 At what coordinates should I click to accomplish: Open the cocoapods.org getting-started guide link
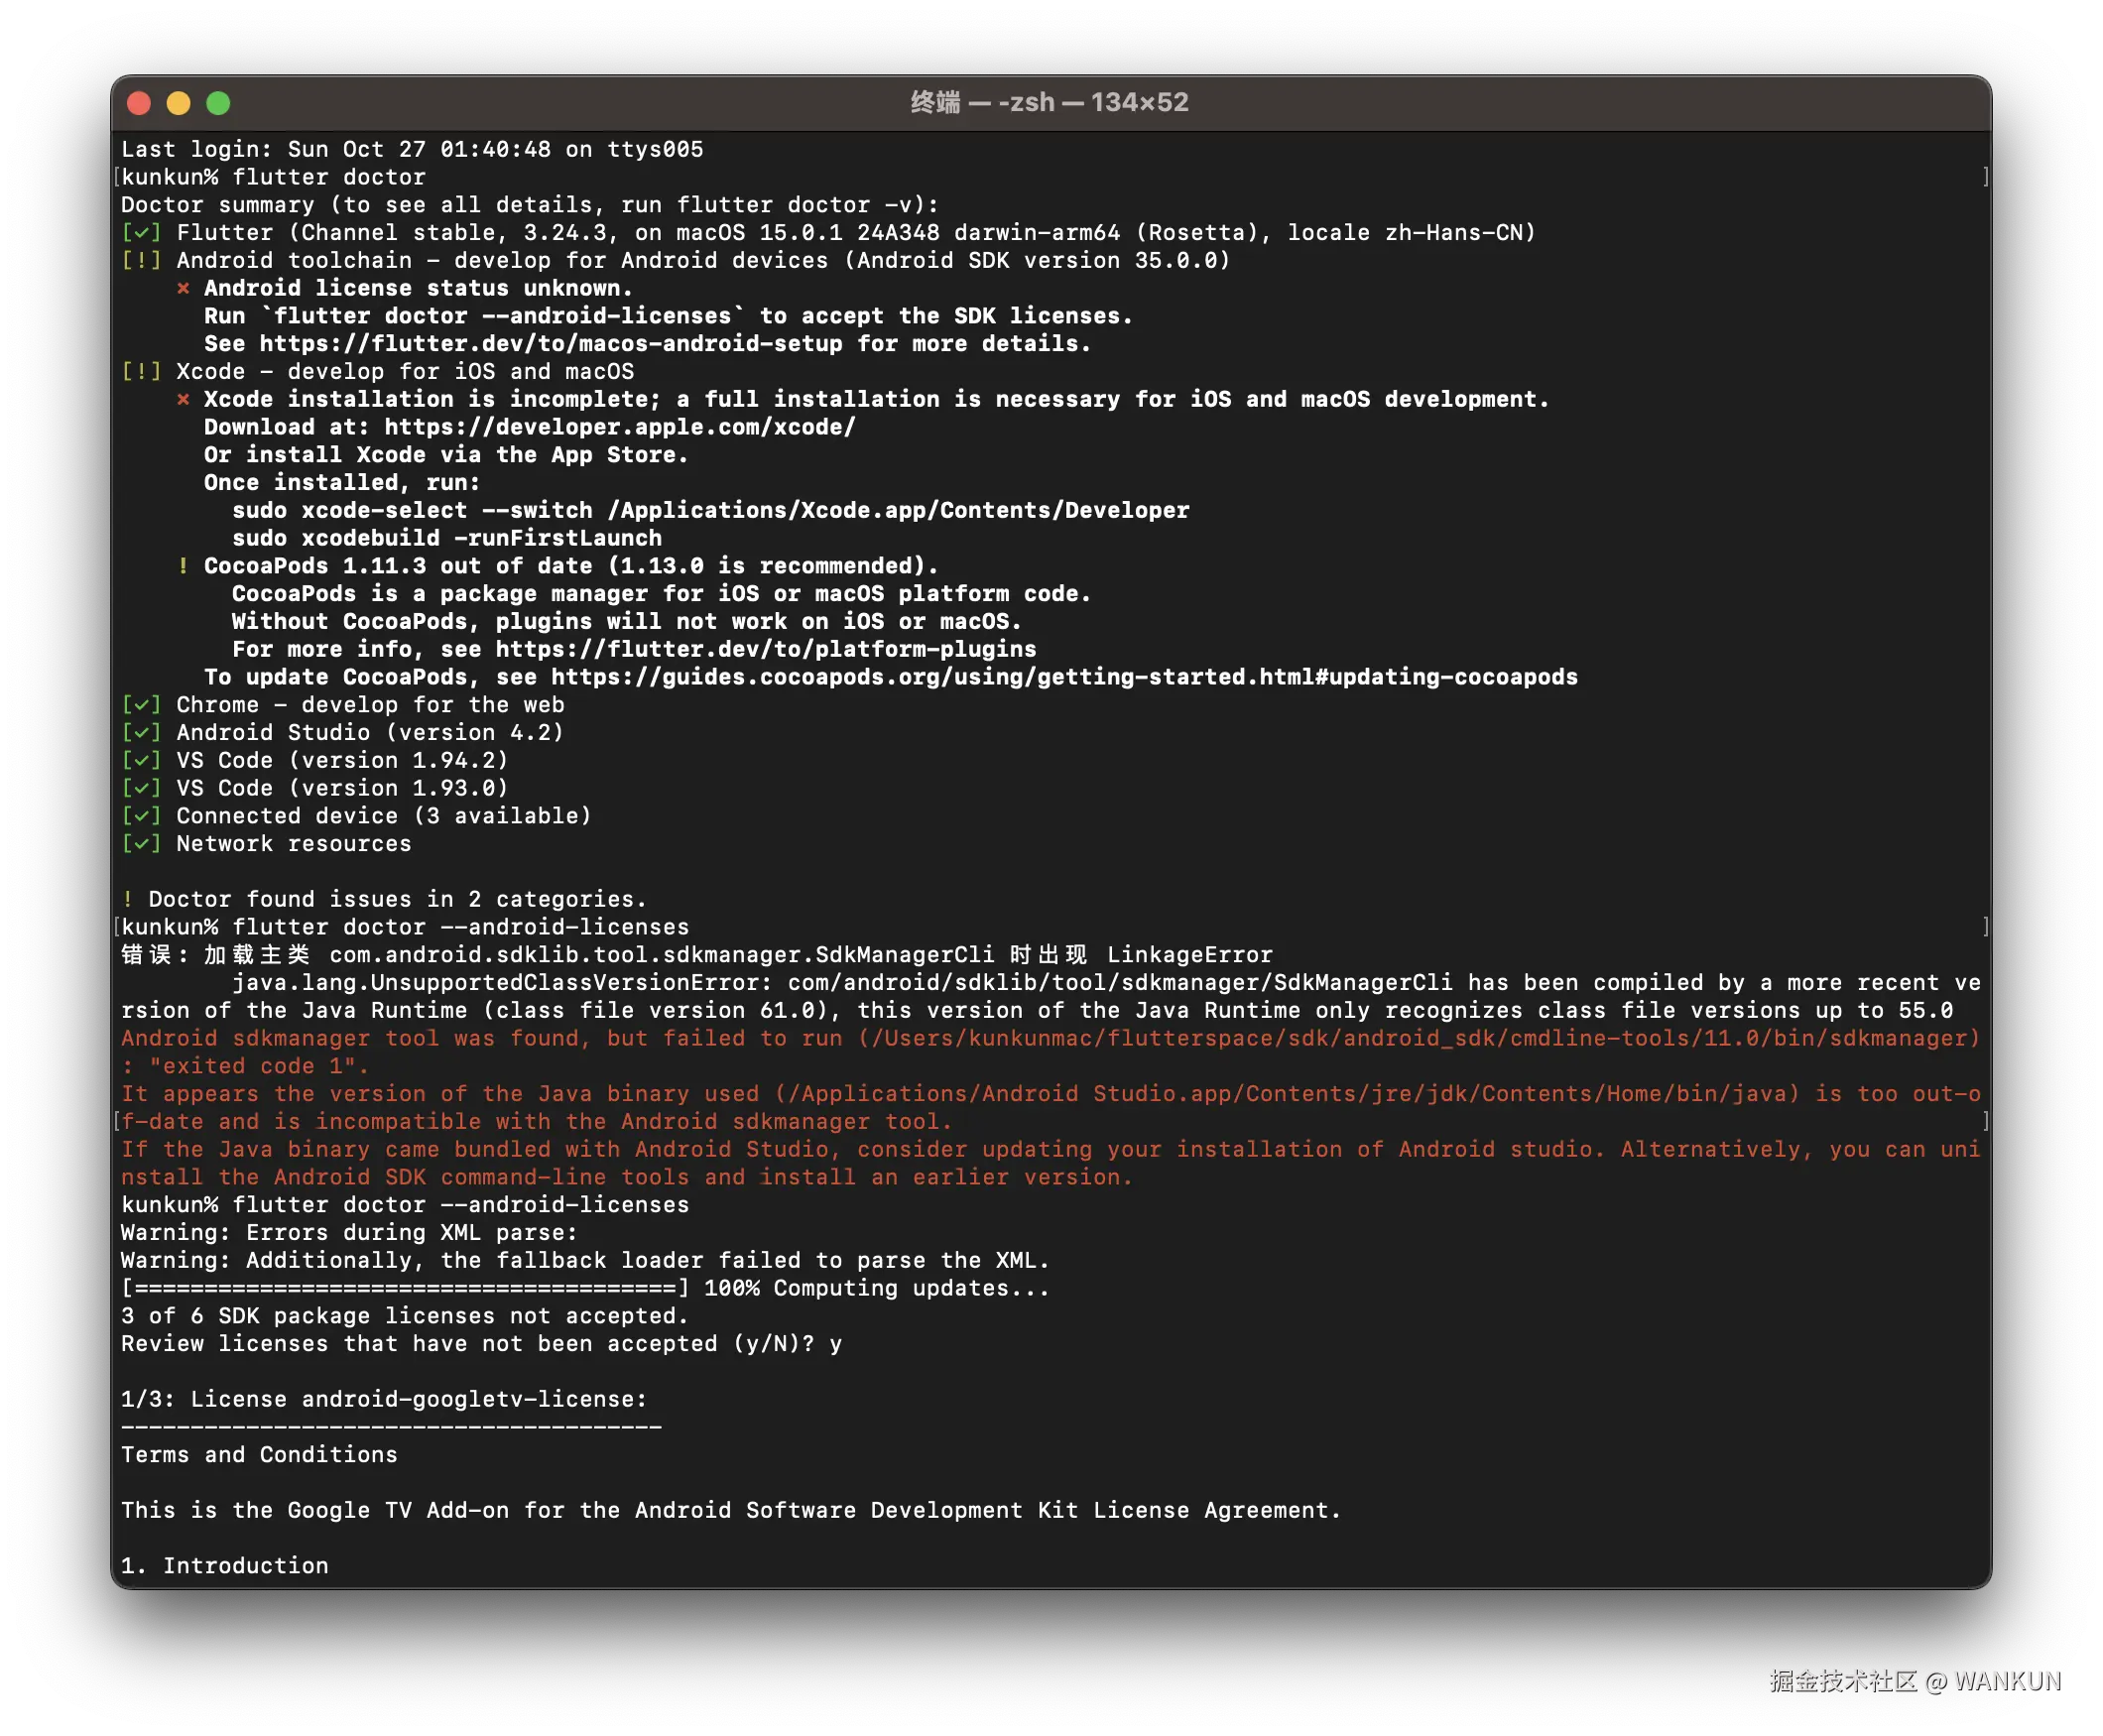[1063, 677]
